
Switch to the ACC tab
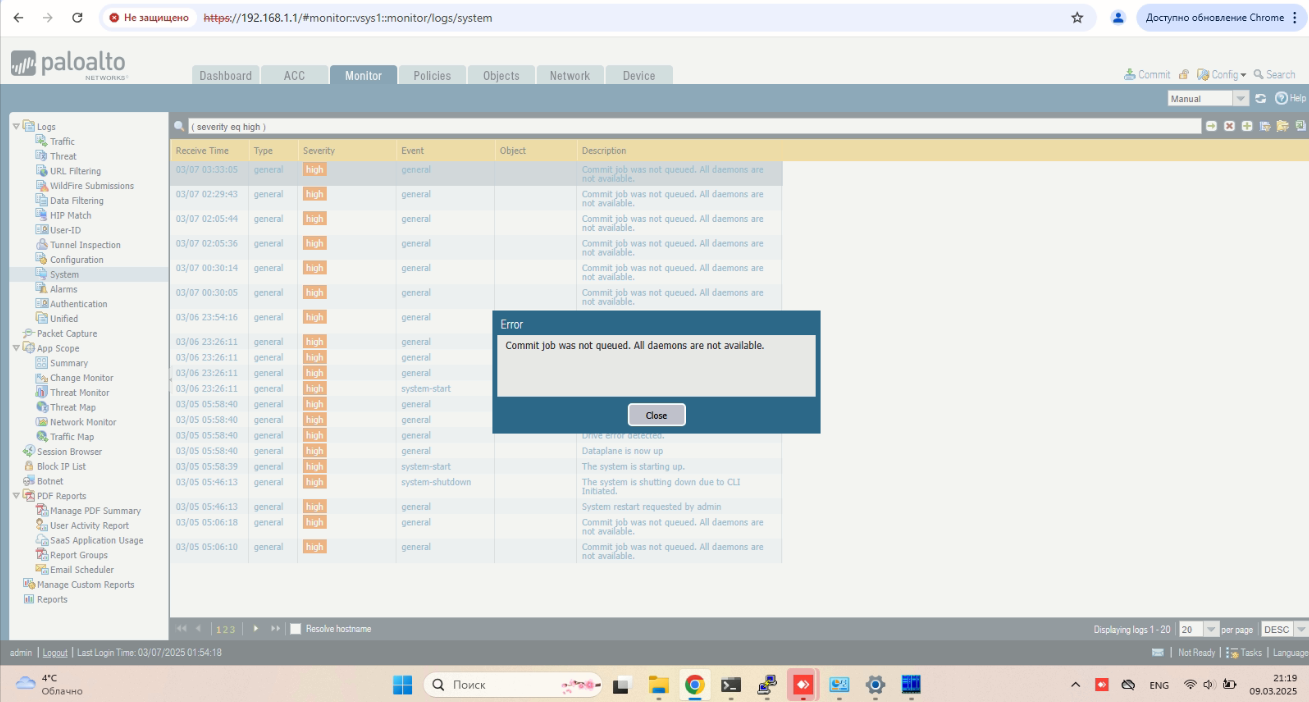(x=294, y=75)
